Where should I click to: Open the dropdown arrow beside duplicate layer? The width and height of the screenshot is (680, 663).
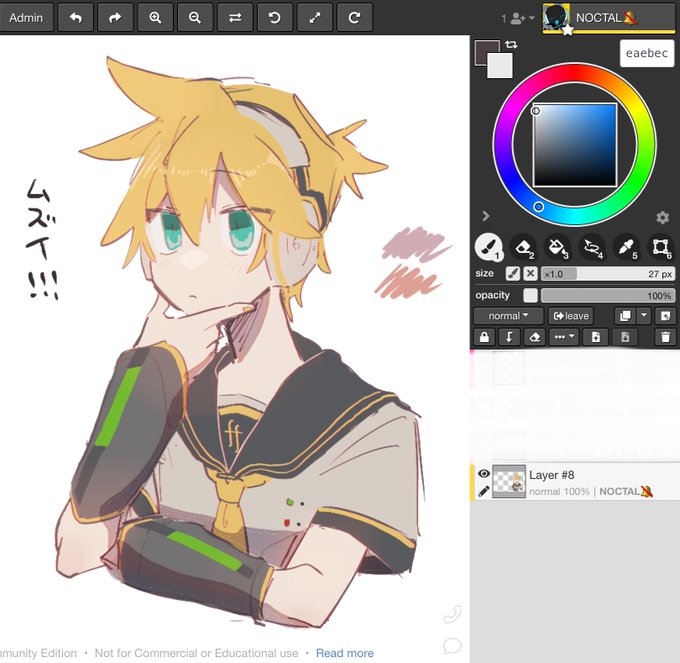click(x=644, y=316)
